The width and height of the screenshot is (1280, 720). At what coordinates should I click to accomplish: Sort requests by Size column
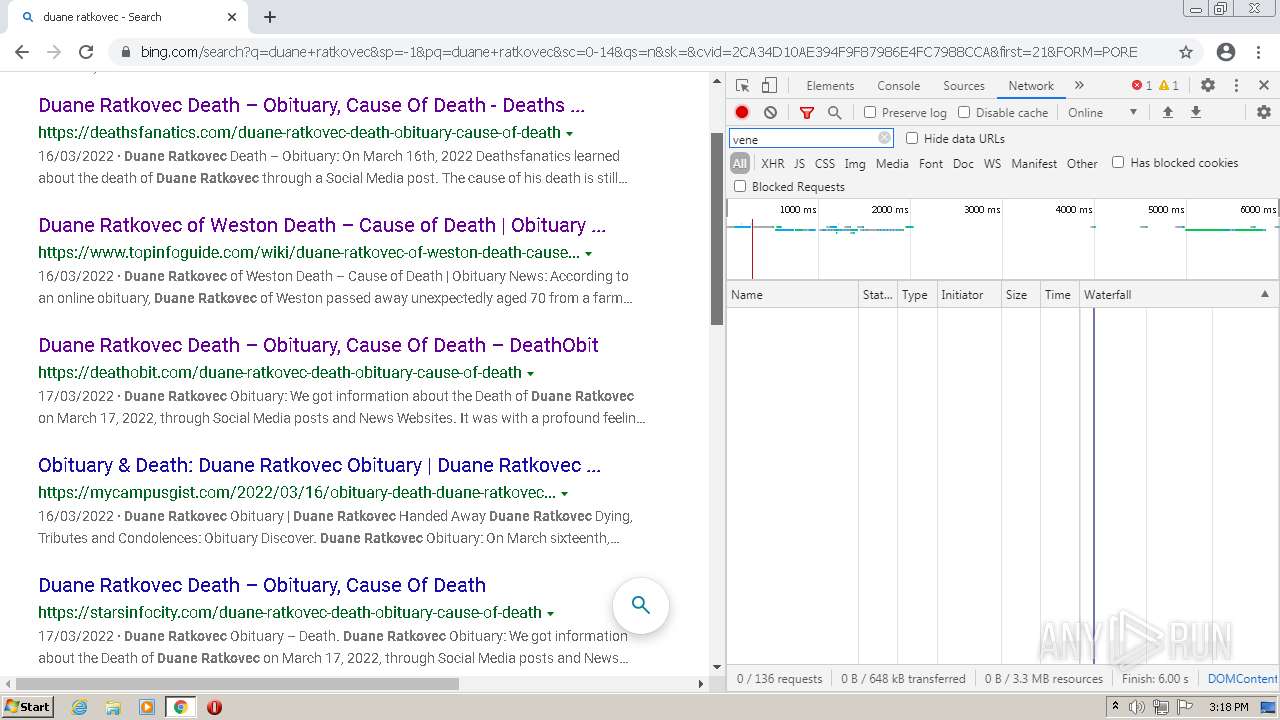[1020, 295]
